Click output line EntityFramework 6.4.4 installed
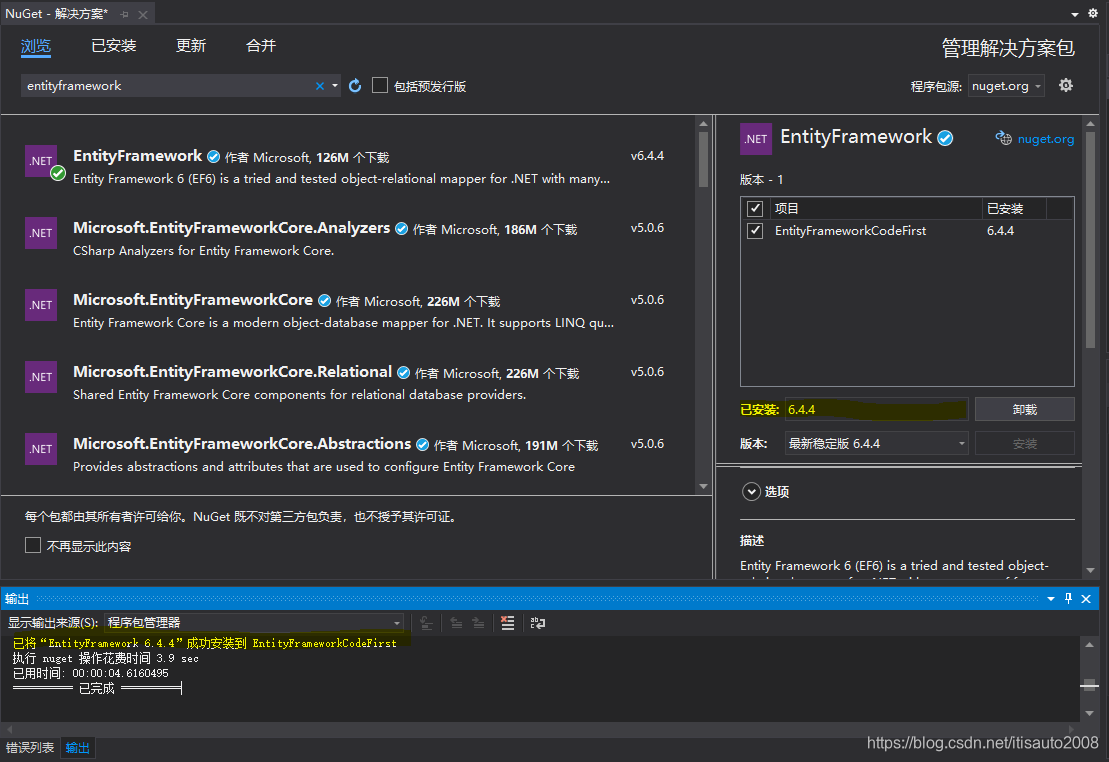Viewport: 1109px width, 762px height. (x=204, y=643)
